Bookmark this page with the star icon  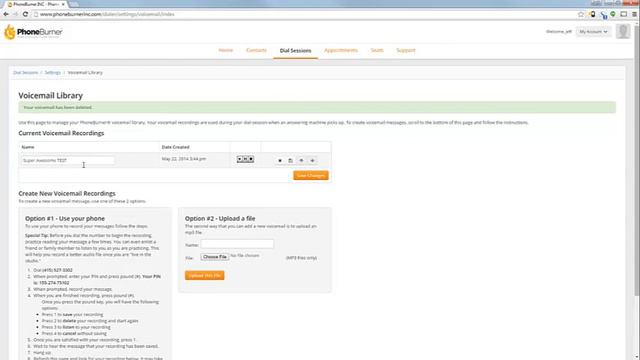pos(581,14)
